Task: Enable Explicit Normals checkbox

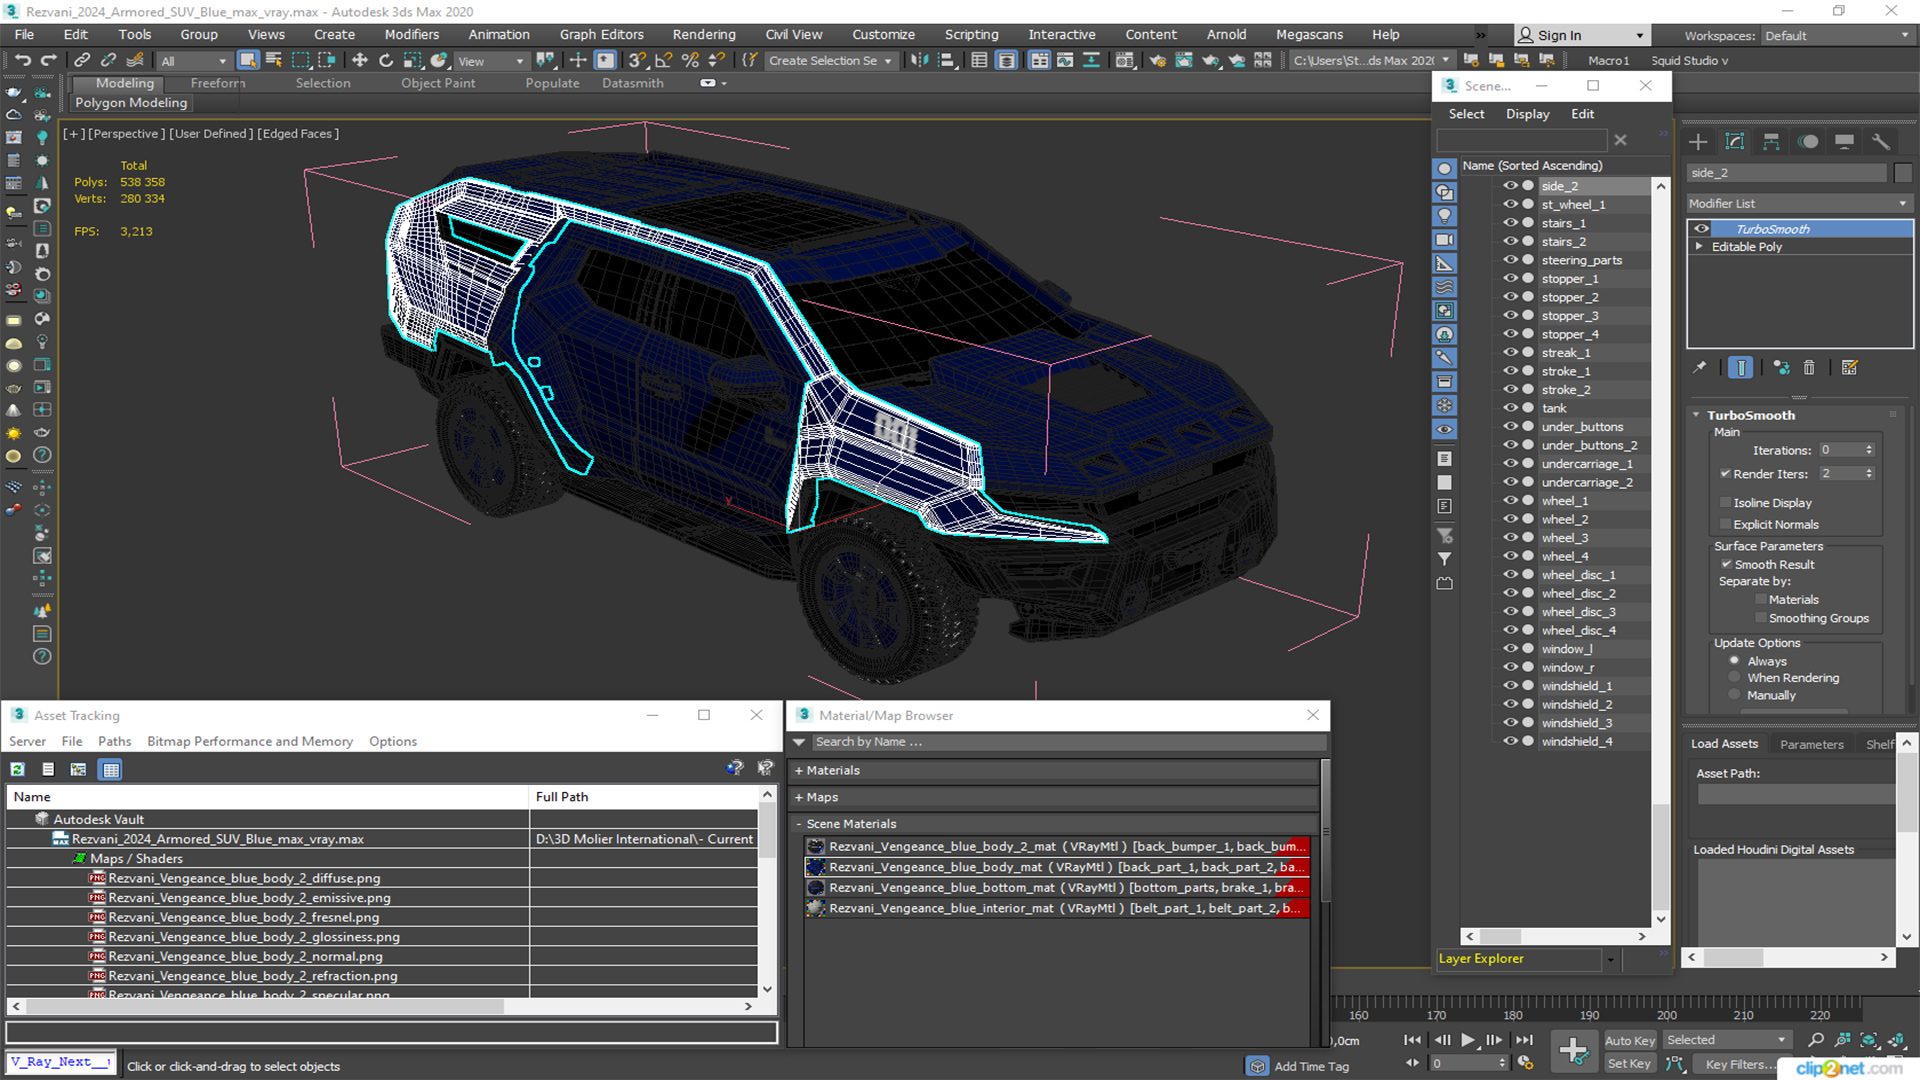Action: (1725, 524)
